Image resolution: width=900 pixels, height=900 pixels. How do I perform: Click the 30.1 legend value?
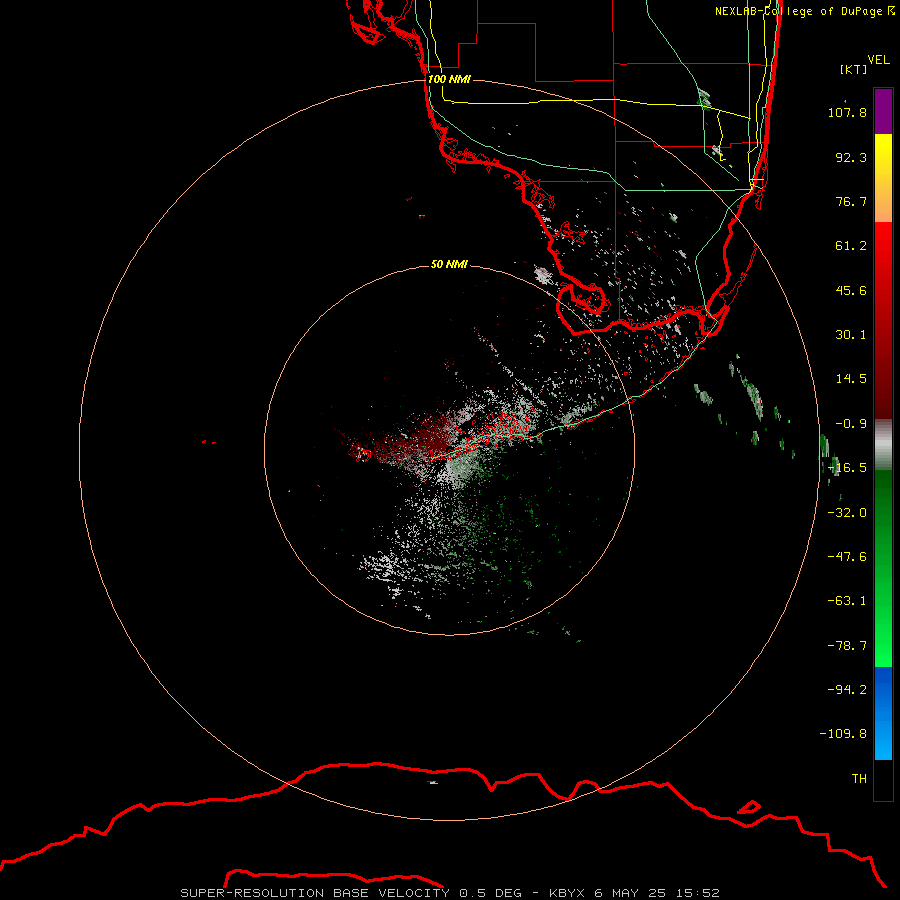(x=851, y=335)
